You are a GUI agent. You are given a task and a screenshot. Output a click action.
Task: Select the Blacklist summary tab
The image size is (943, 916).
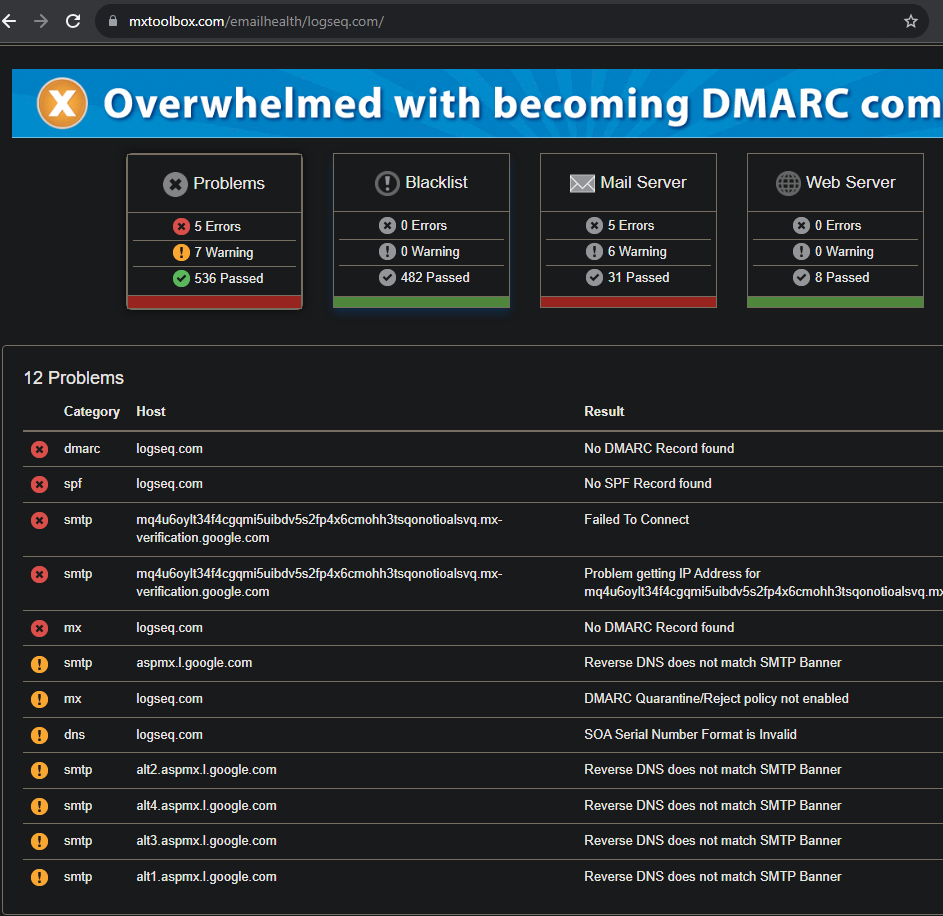(x=421, y=230)
